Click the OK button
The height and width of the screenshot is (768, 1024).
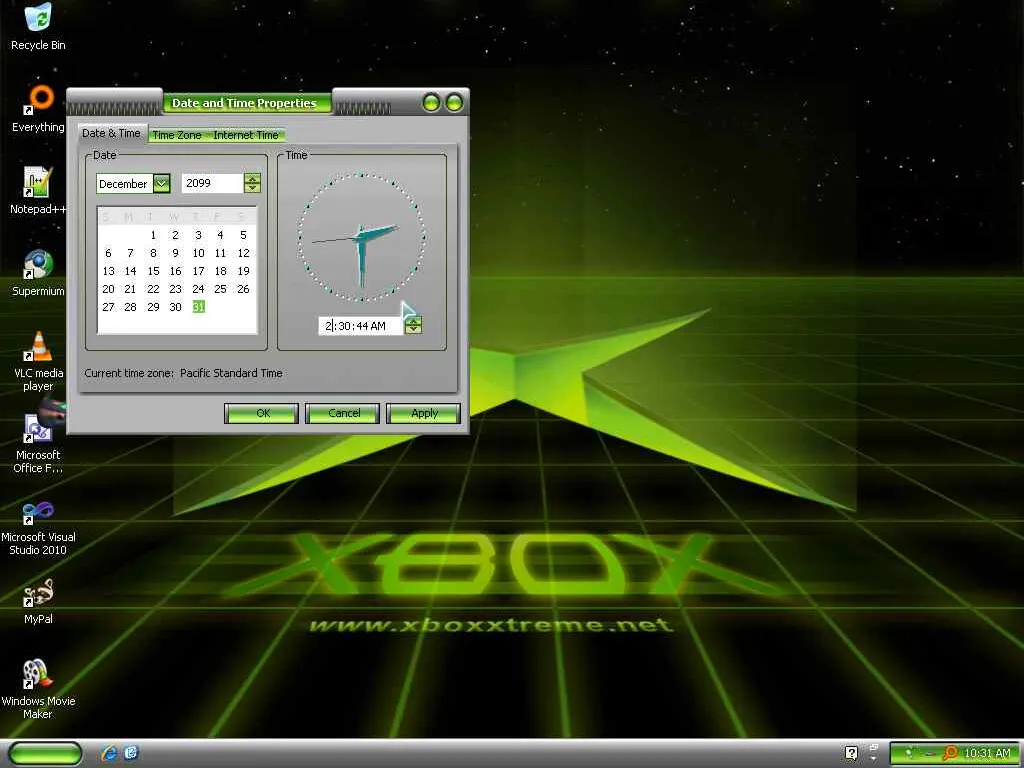(x=262, y=413)
